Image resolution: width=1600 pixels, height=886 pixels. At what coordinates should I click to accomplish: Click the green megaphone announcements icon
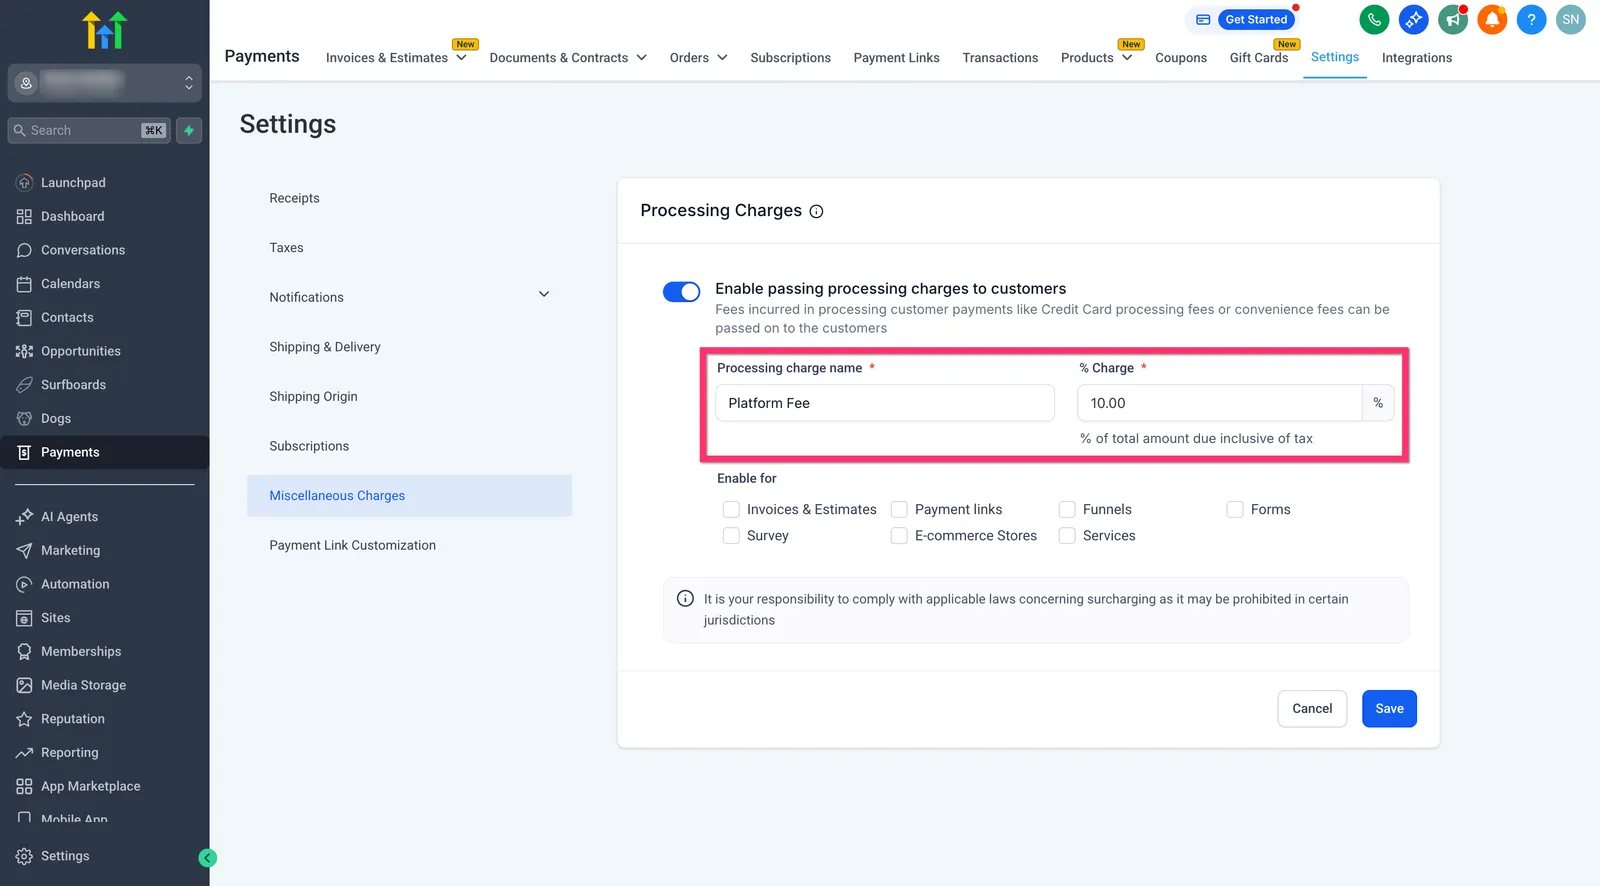point(1453,19)
